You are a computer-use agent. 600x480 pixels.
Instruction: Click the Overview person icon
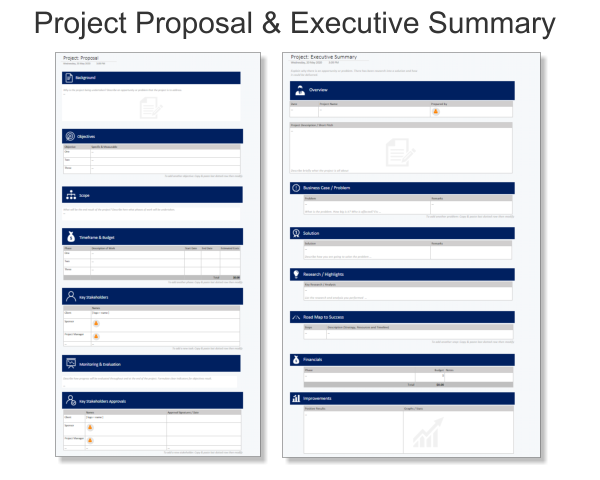pyautogui.click(x=300, y=90)
